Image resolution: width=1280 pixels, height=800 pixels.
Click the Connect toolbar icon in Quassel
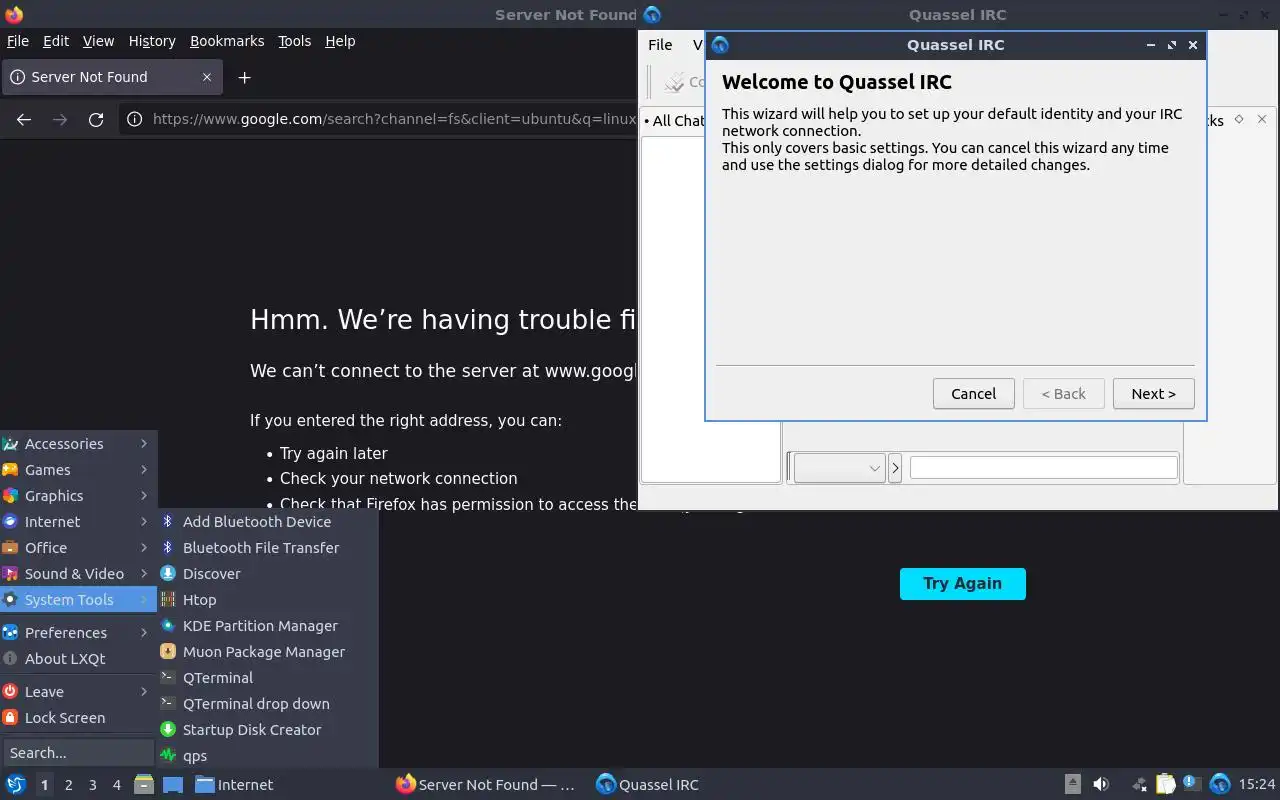pyautogui.click(x=676, y=82)
